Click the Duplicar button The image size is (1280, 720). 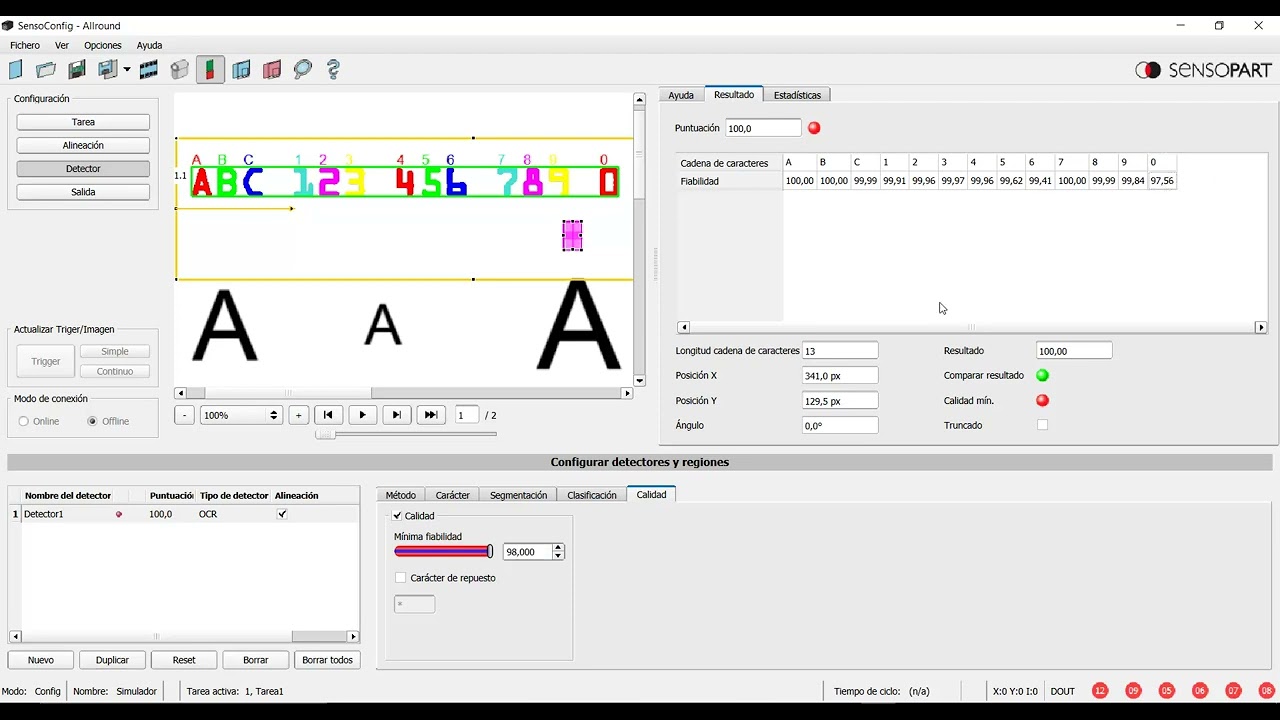point(112,660)
